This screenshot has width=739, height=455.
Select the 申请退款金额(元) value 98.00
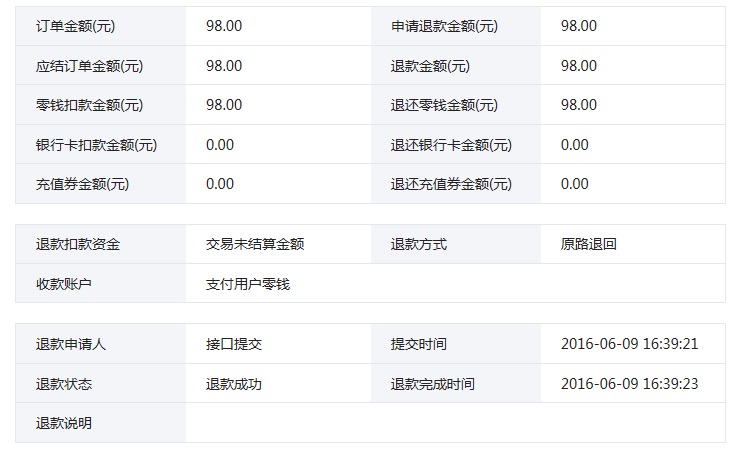(579, 26)
